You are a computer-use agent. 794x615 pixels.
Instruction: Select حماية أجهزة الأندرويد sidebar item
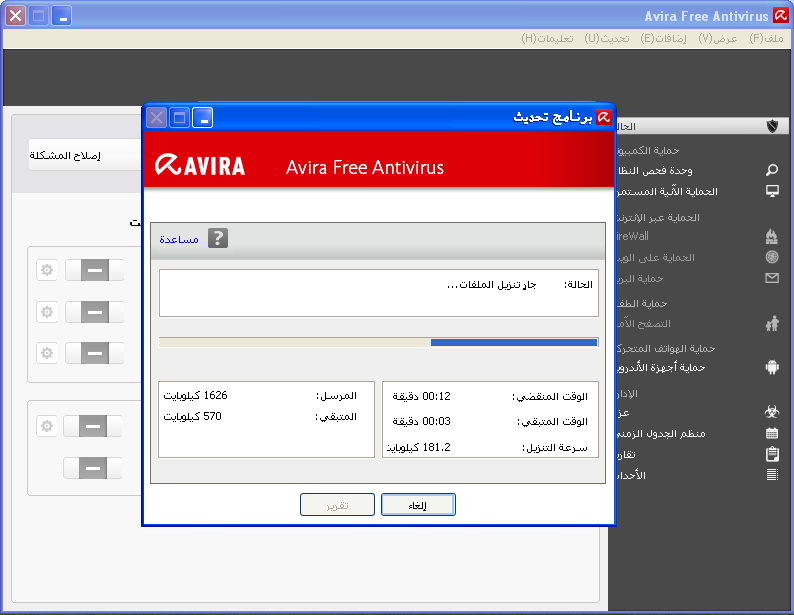pyautogui.click(x=661, y=367)
